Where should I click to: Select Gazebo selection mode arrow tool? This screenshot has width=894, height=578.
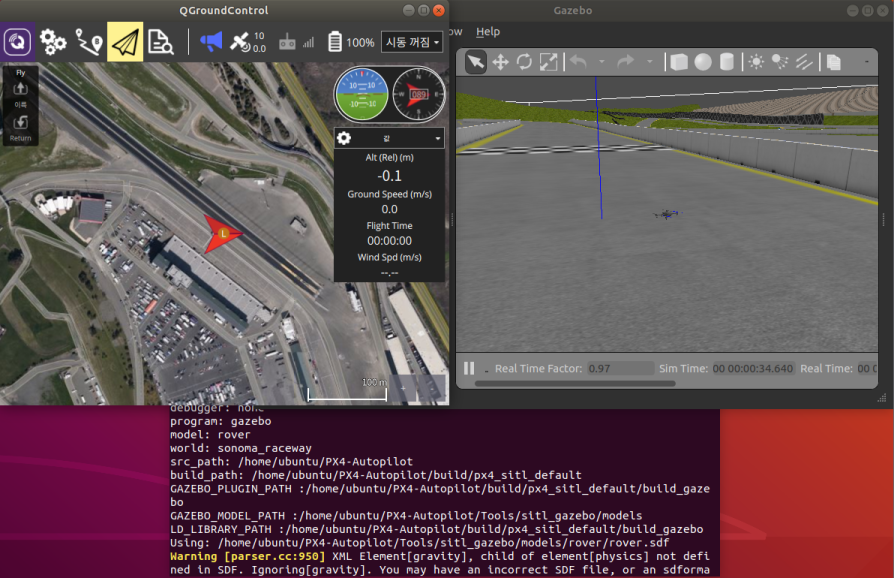[x=476, y=62]
